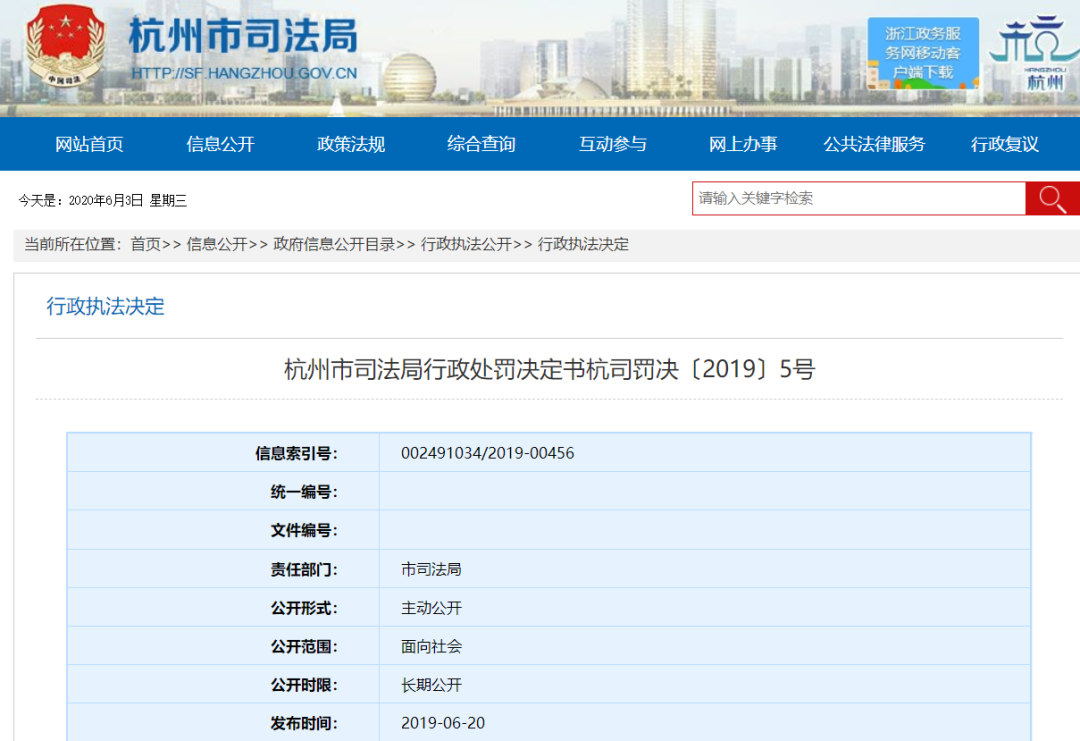Click the 行政执法决定 breadcrumb link

[x=583, y=244]
